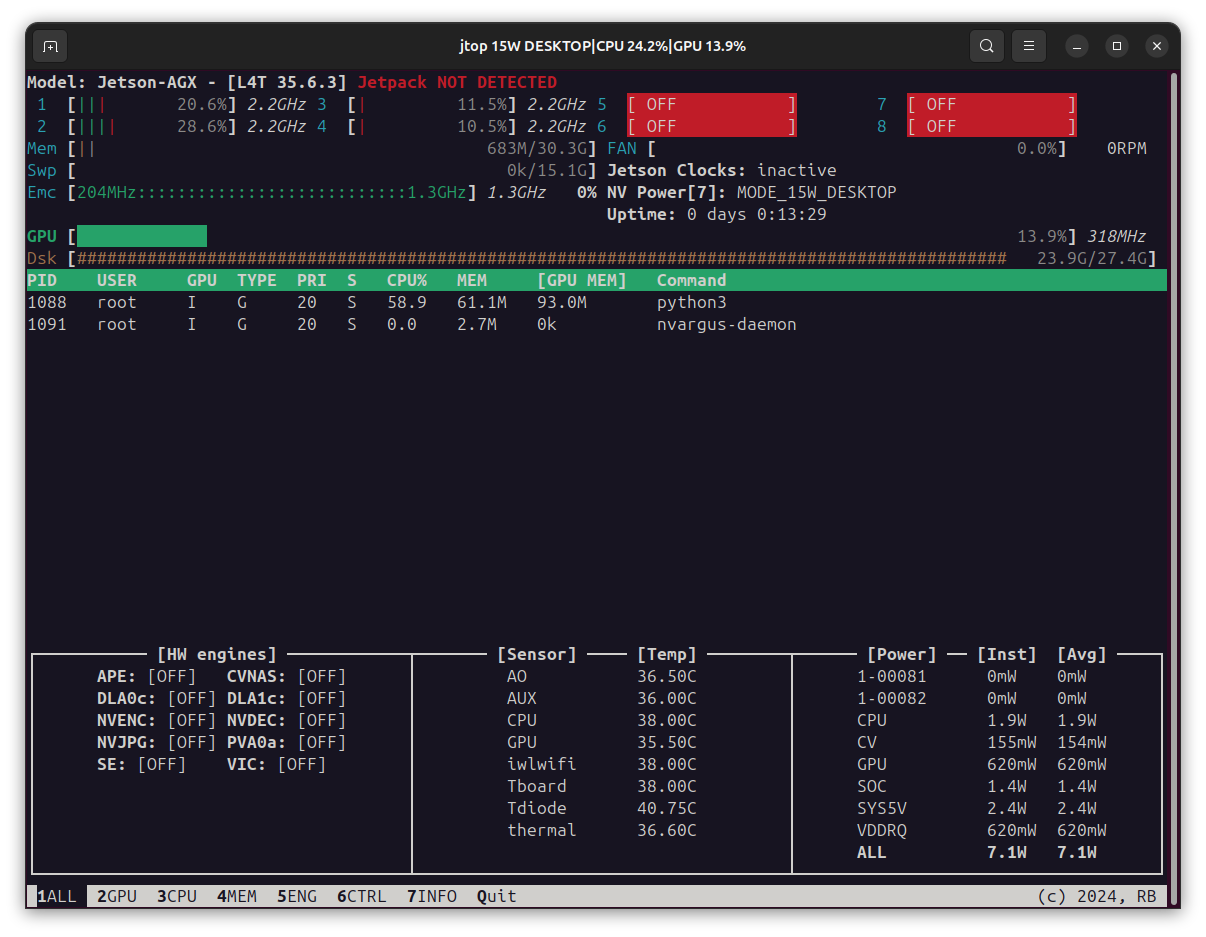1206x937 pixels.
Task: Switch to the 2GPU page
Action: [117, 896]
